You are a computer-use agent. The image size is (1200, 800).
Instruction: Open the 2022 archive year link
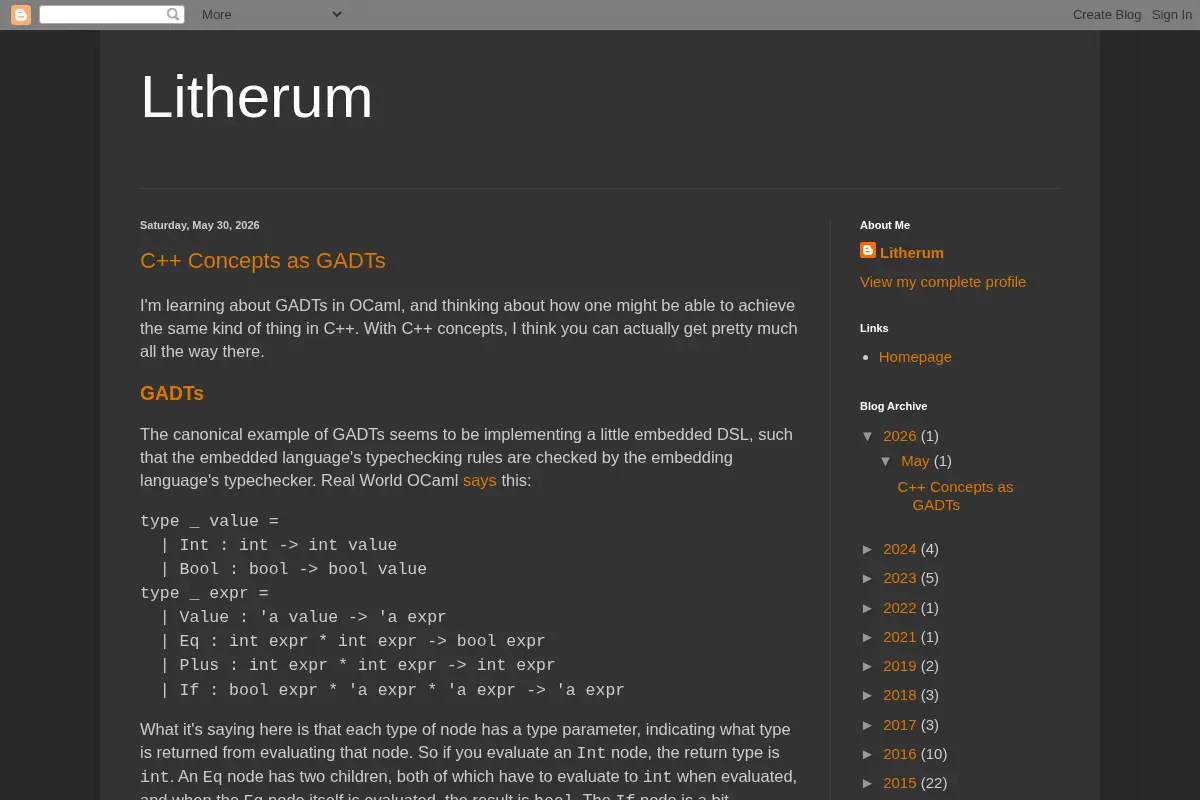900,608
